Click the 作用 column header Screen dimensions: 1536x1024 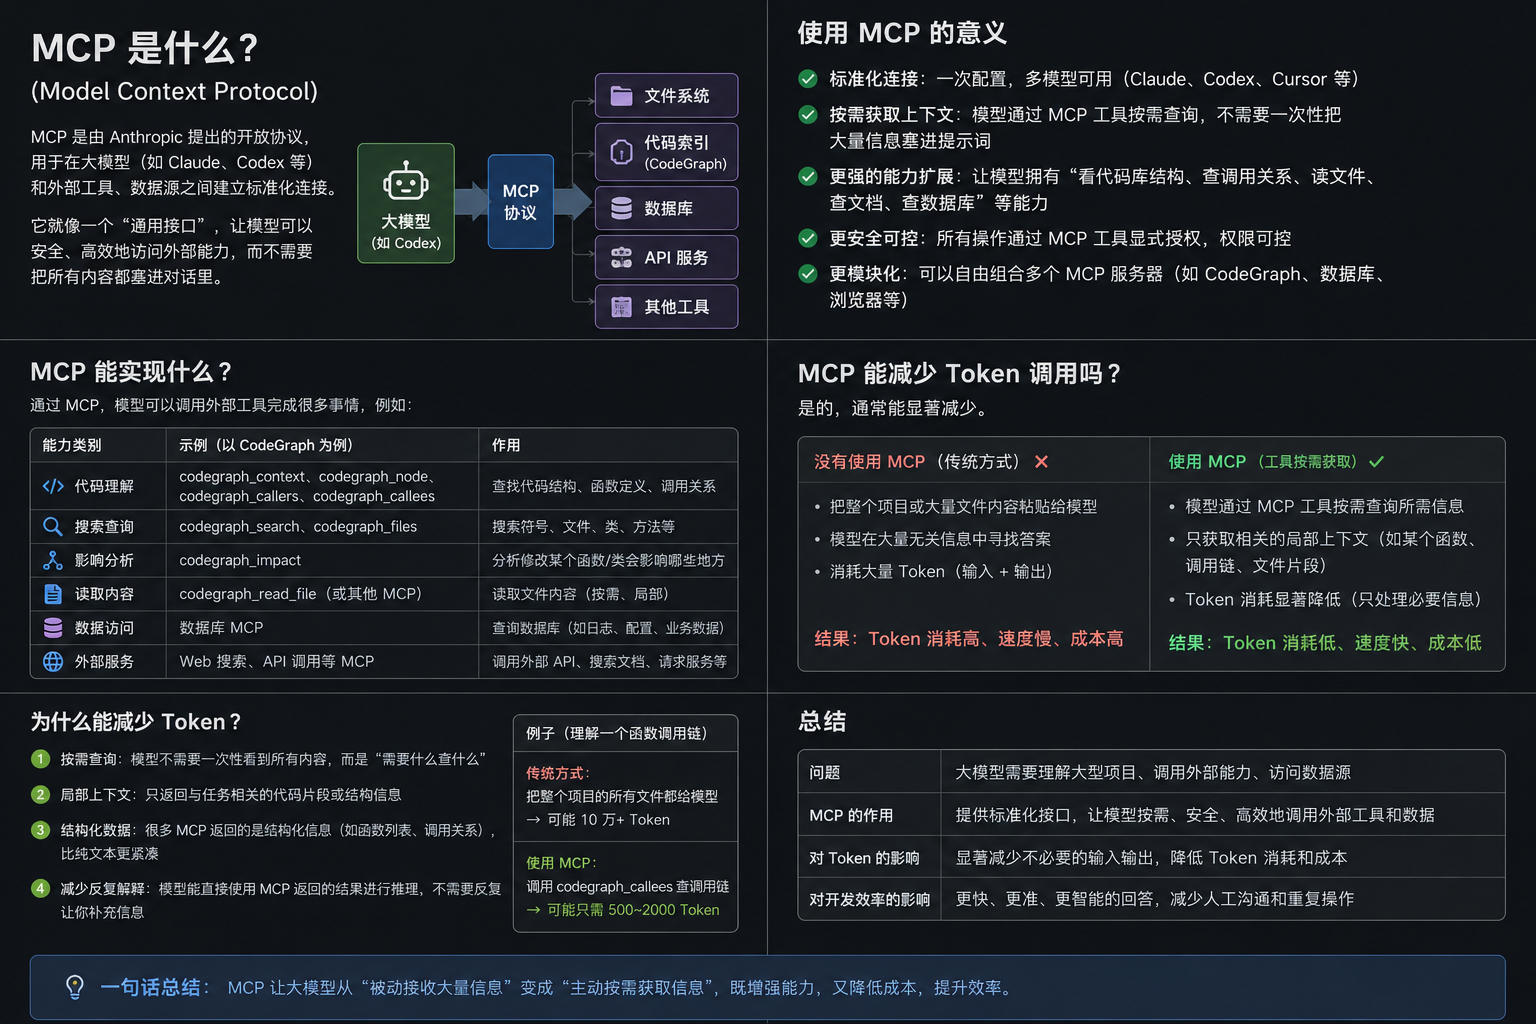pyautogui.click(x=506, y=445)
